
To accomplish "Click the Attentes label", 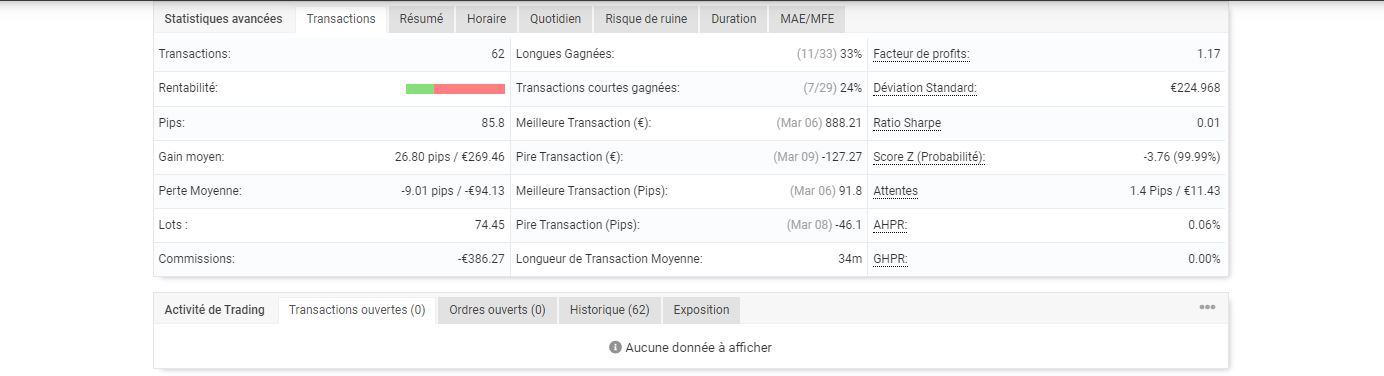I will [895, 191].
